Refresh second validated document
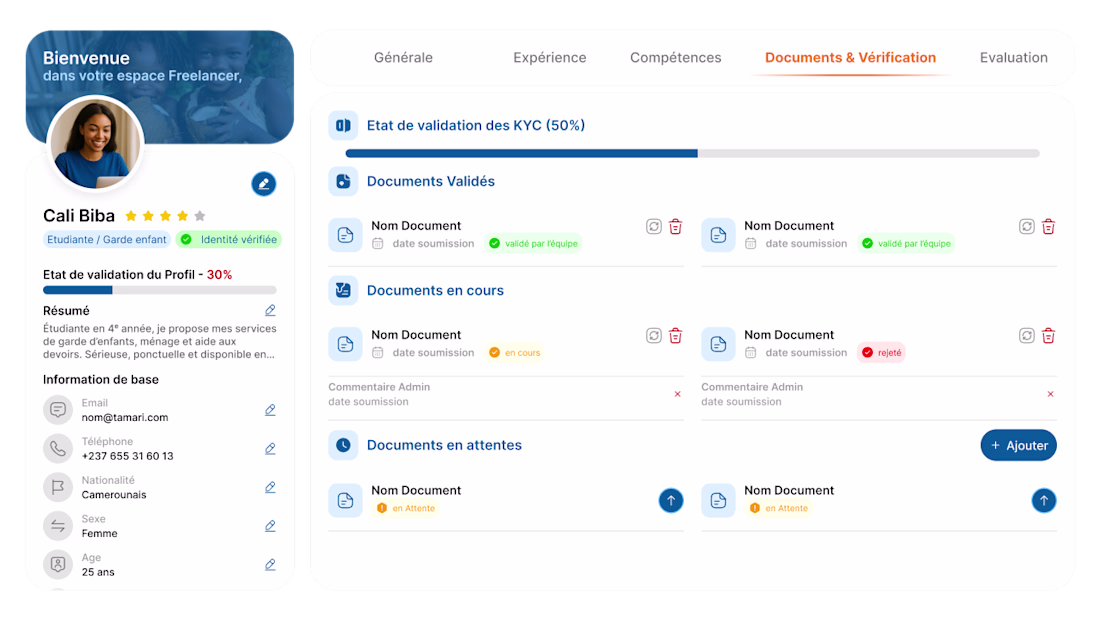 click(1027, 226)
